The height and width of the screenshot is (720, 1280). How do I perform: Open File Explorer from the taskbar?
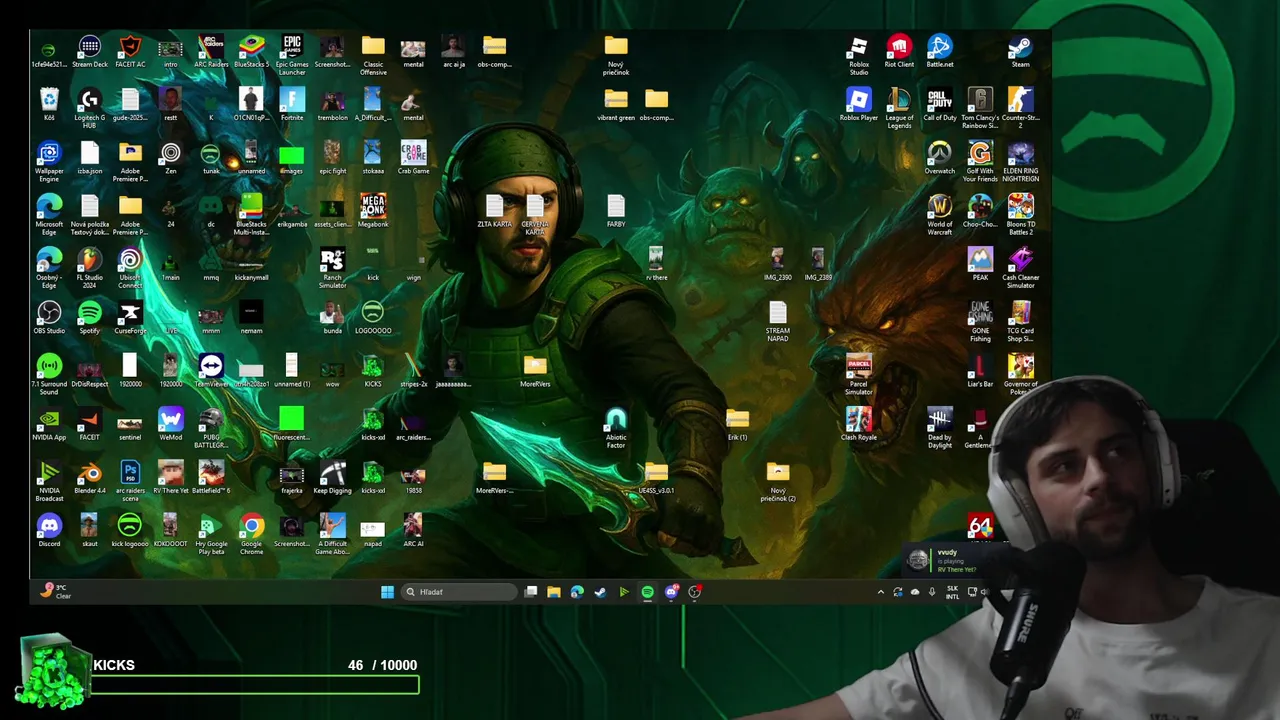pyautogui.click(x=554, y=592)
